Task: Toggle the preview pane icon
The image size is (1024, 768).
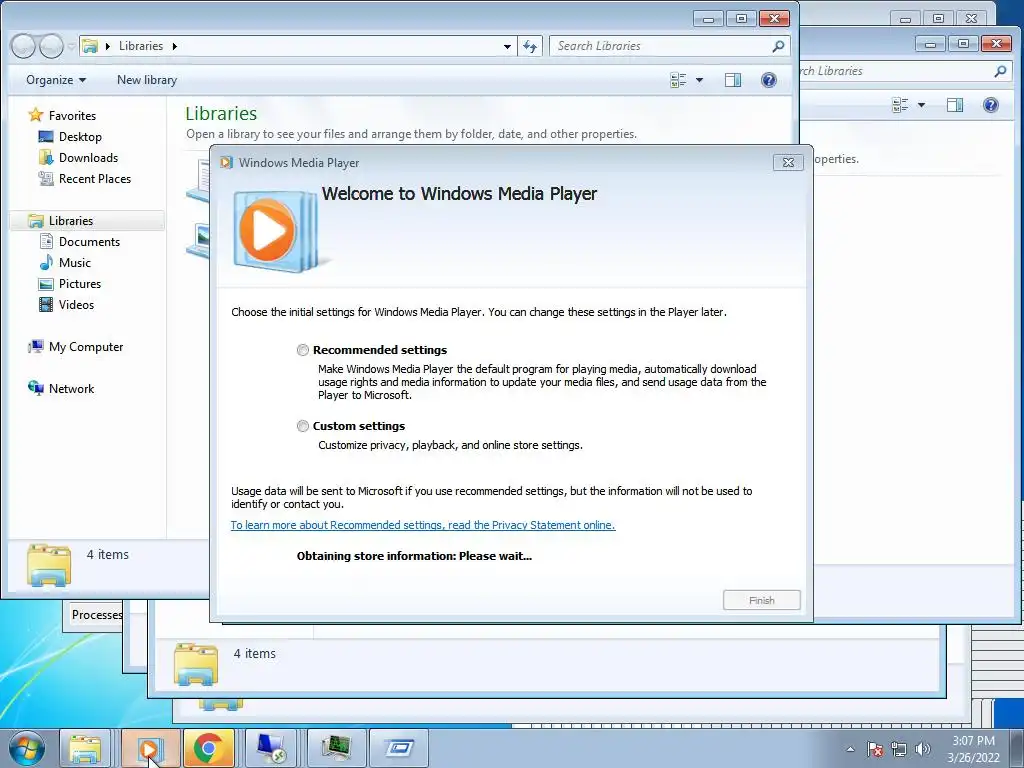Action: pos(733,80)
